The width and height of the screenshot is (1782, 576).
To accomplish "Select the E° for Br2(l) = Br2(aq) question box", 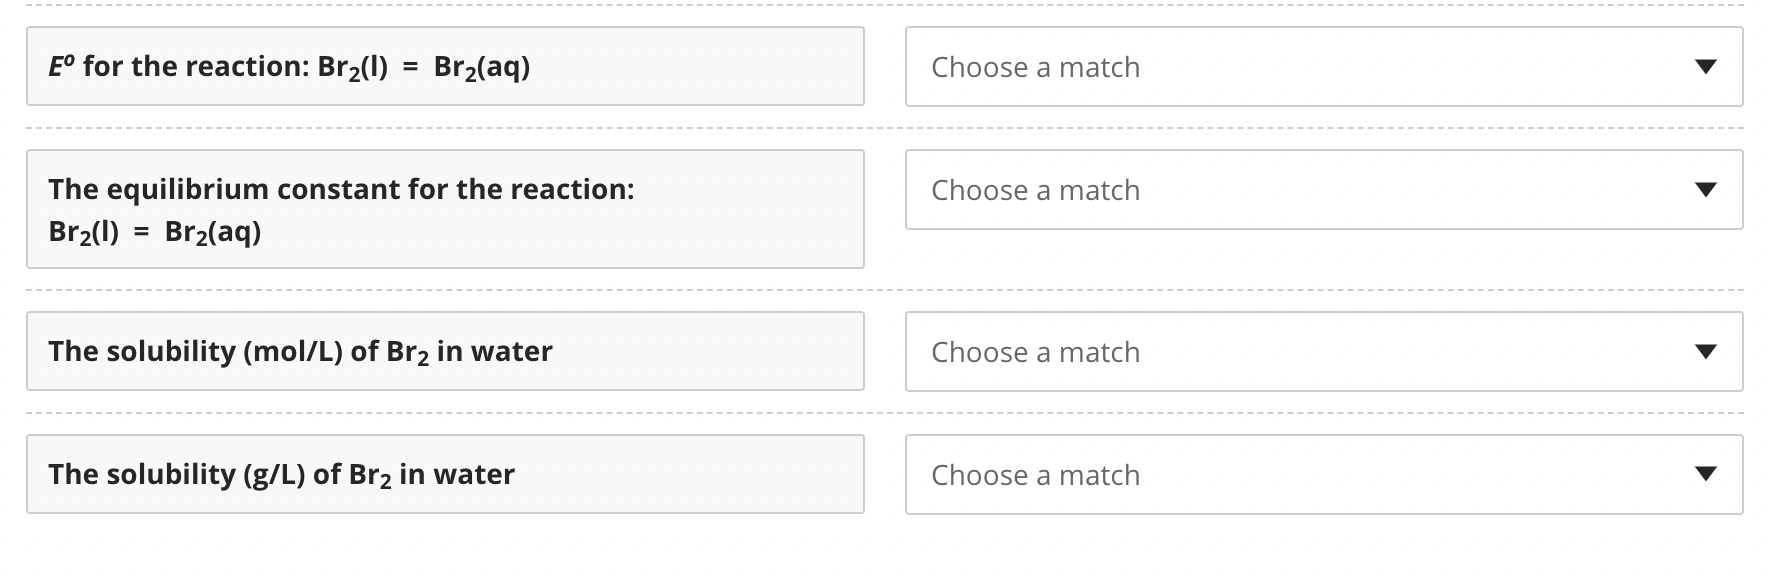I will click(x=446, y=66).
